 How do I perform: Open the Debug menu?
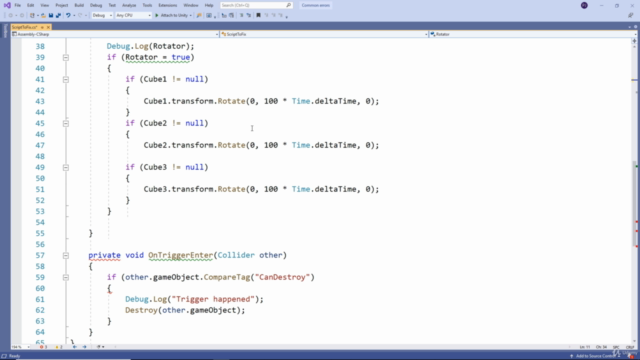click(x=96, y=5)
